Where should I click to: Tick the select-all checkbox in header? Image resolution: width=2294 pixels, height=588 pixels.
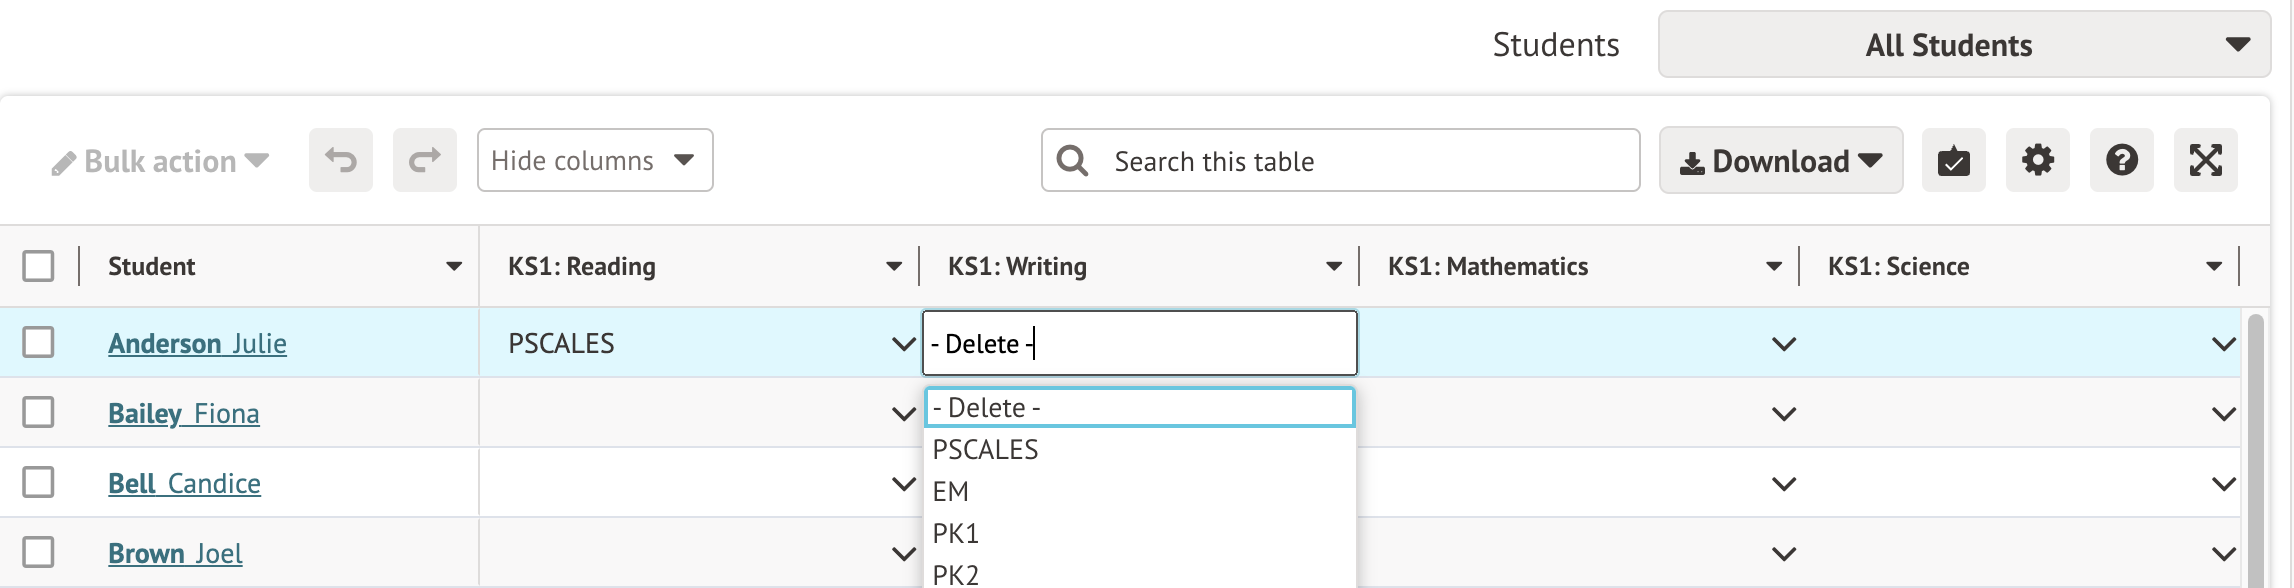point(38,266)
